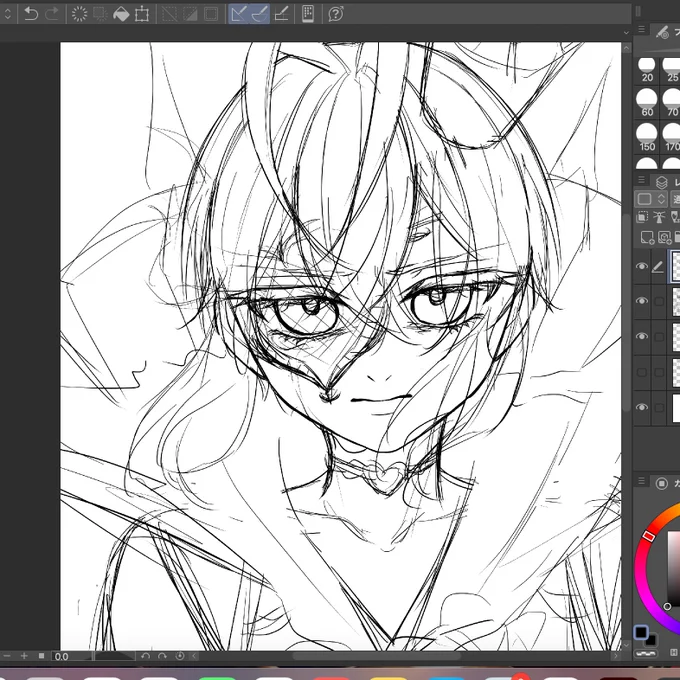
Task: Check the second layer's selection checkbox
Action: coord(659,301)
